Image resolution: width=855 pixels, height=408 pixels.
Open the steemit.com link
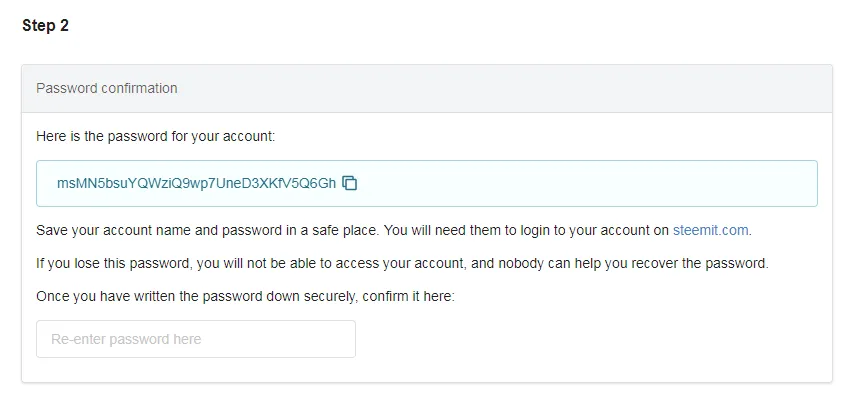point(710,230)
